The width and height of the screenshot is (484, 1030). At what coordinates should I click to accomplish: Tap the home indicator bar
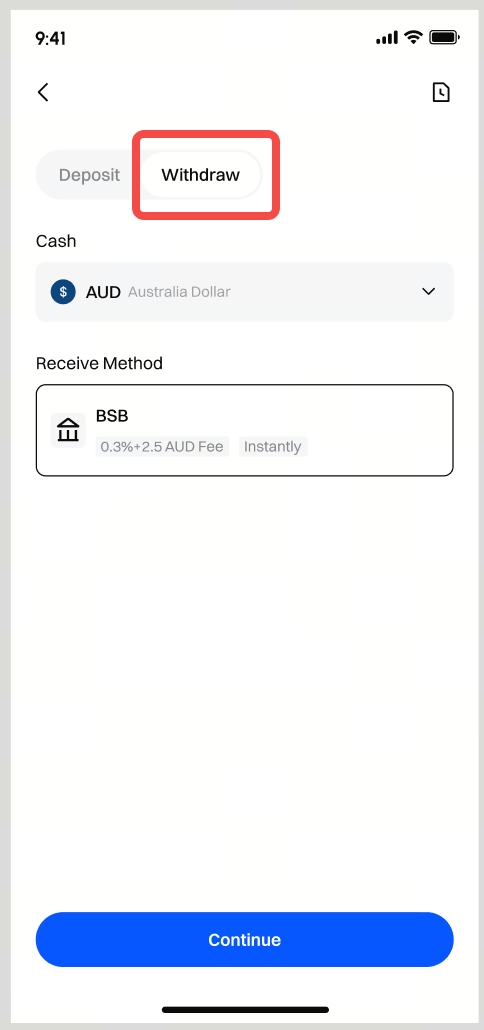coord(245,1010)
